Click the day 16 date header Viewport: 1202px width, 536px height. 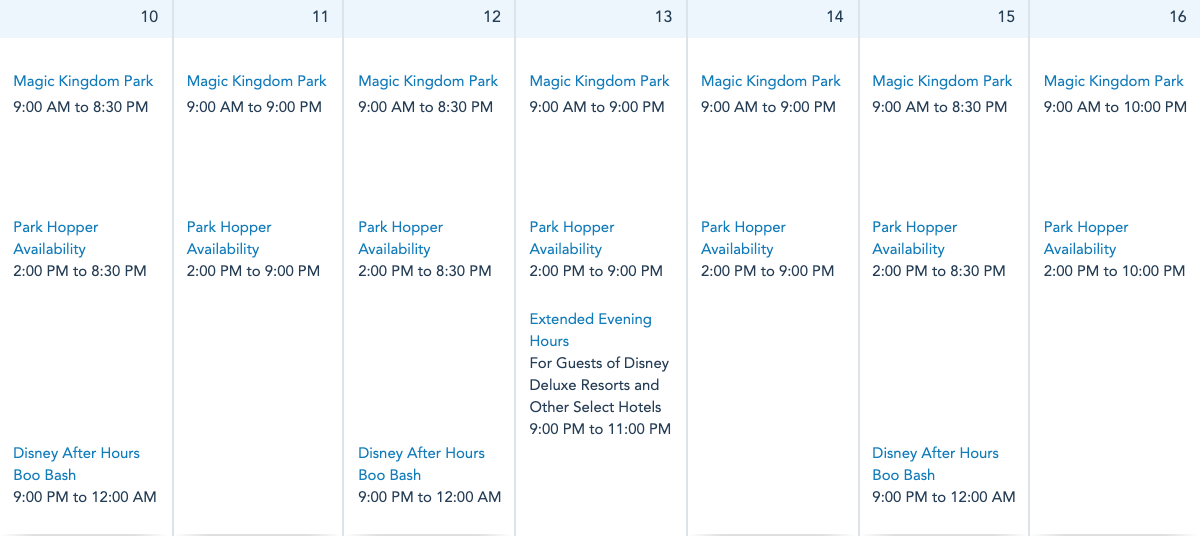(x=1177, y=17)
